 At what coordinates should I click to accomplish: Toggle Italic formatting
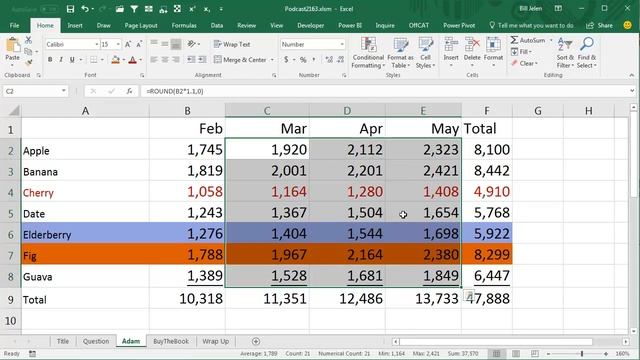[61, 60]
